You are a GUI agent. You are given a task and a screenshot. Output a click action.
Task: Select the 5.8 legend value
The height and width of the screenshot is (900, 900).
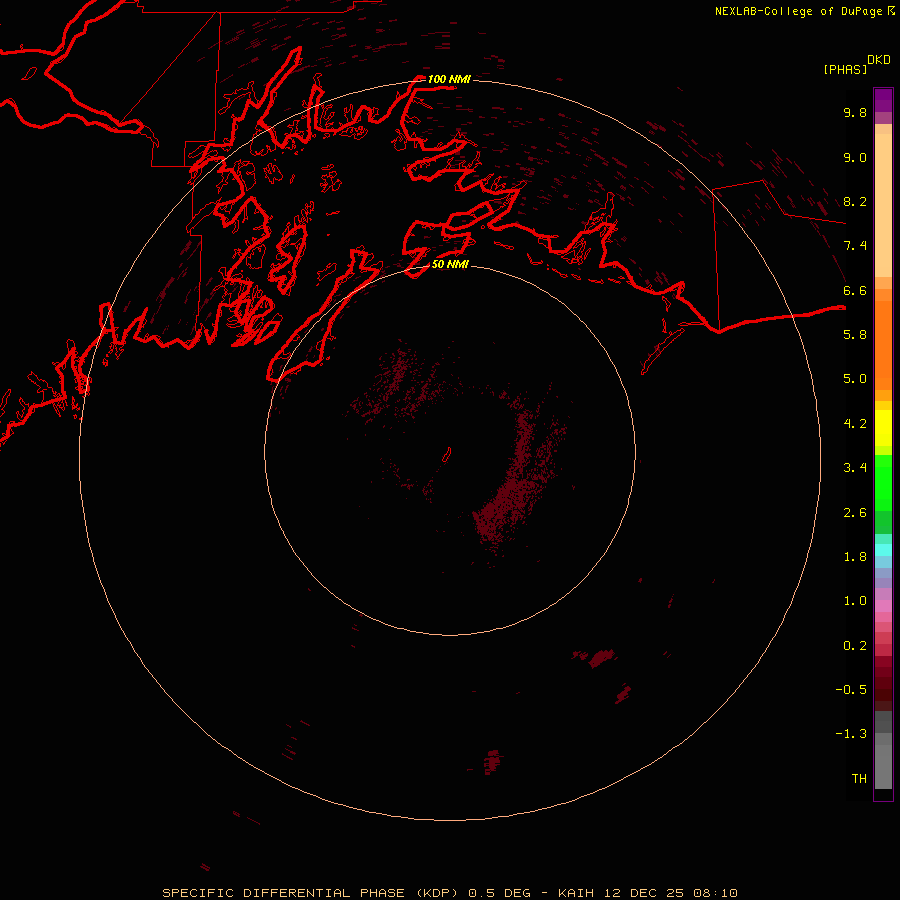[x=855, y=335]
